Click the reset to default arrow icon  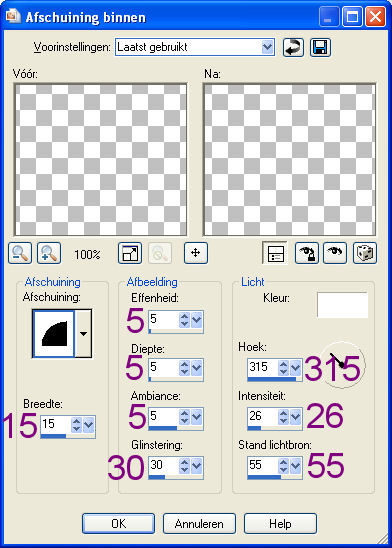(293, 48)
